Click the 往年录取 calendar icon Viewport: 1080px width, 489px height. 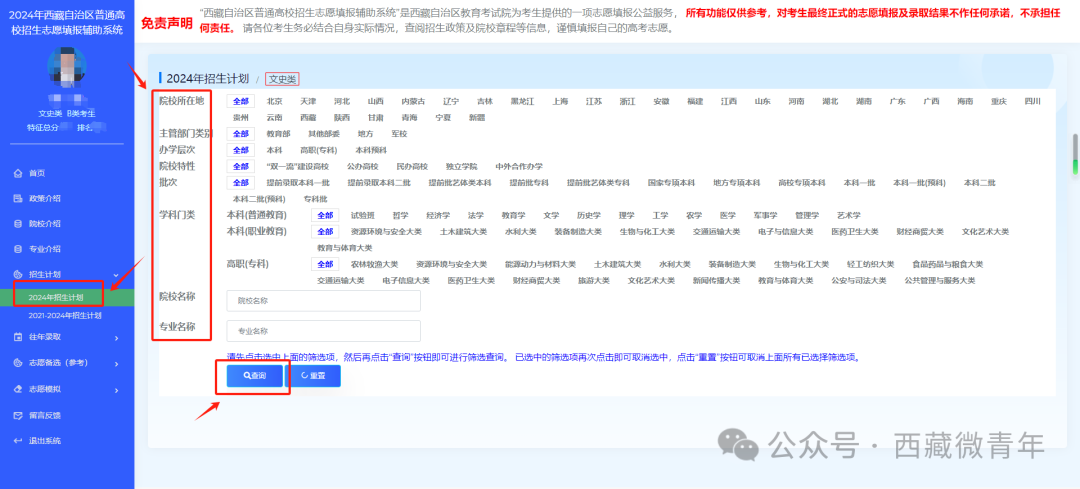pos(17,337)
